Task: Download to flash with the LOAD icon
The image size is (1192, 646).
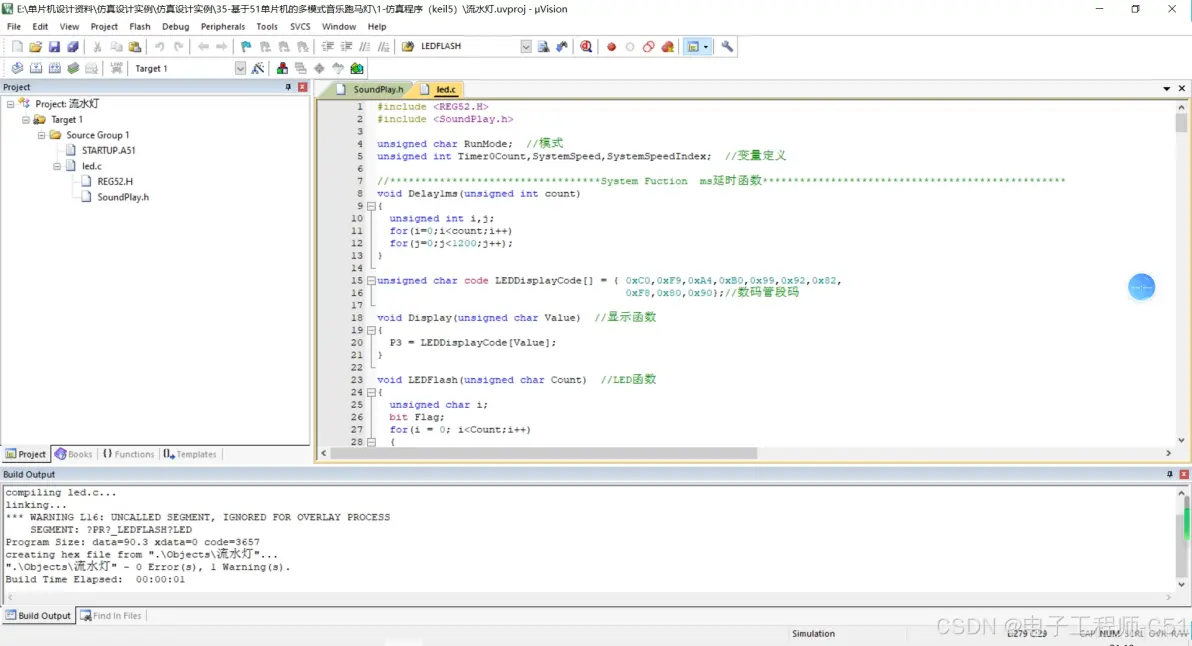Action: click(117, 68)
